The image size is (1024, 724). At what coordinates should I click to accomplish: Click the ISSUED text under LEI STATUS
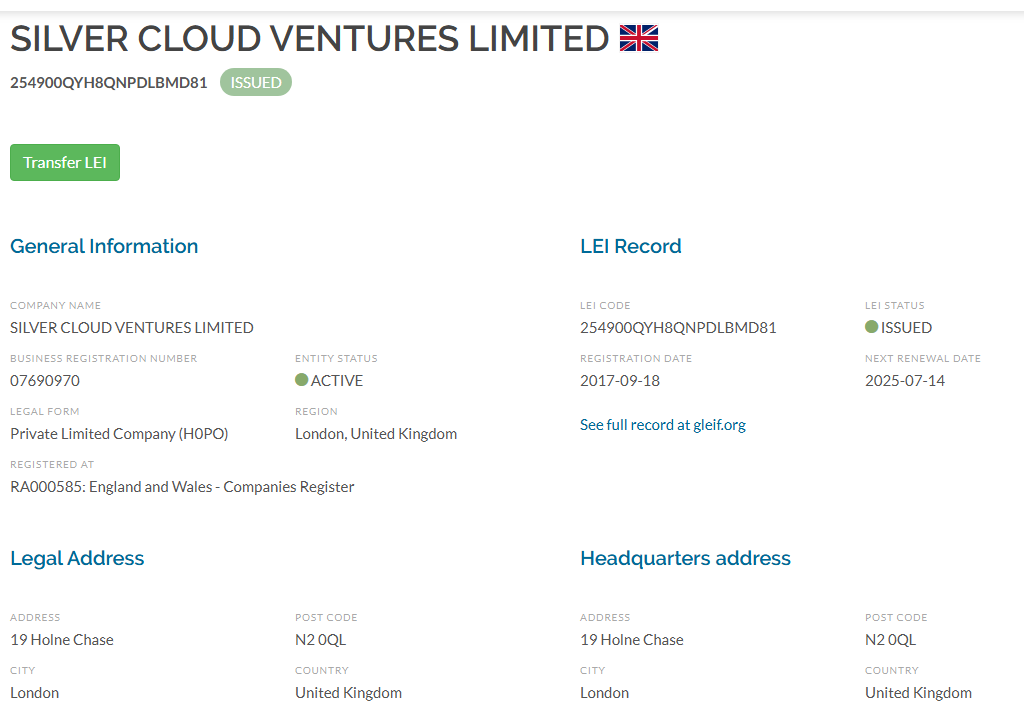[906, 328]
